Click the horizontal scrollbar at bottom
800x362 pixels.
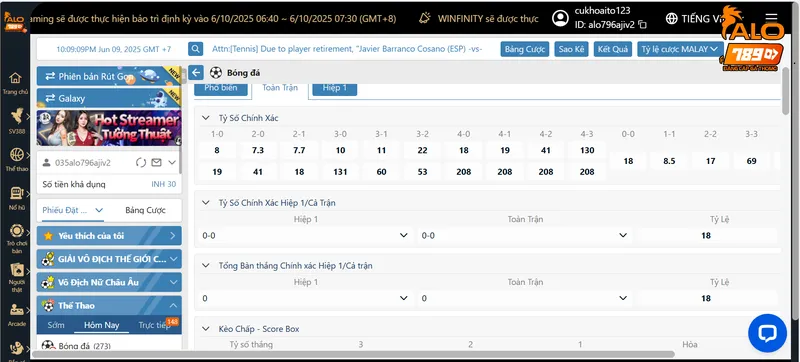click(353, 354)
